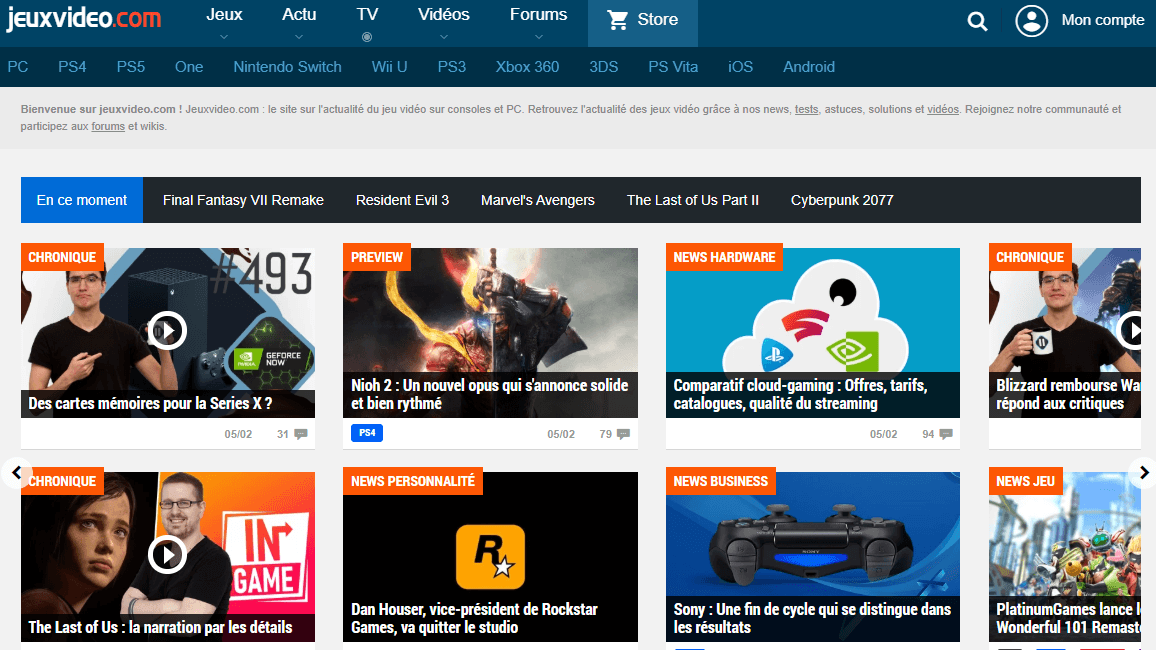
Task: Click the jeuxvideo.com logo
Action: [83, 20]
